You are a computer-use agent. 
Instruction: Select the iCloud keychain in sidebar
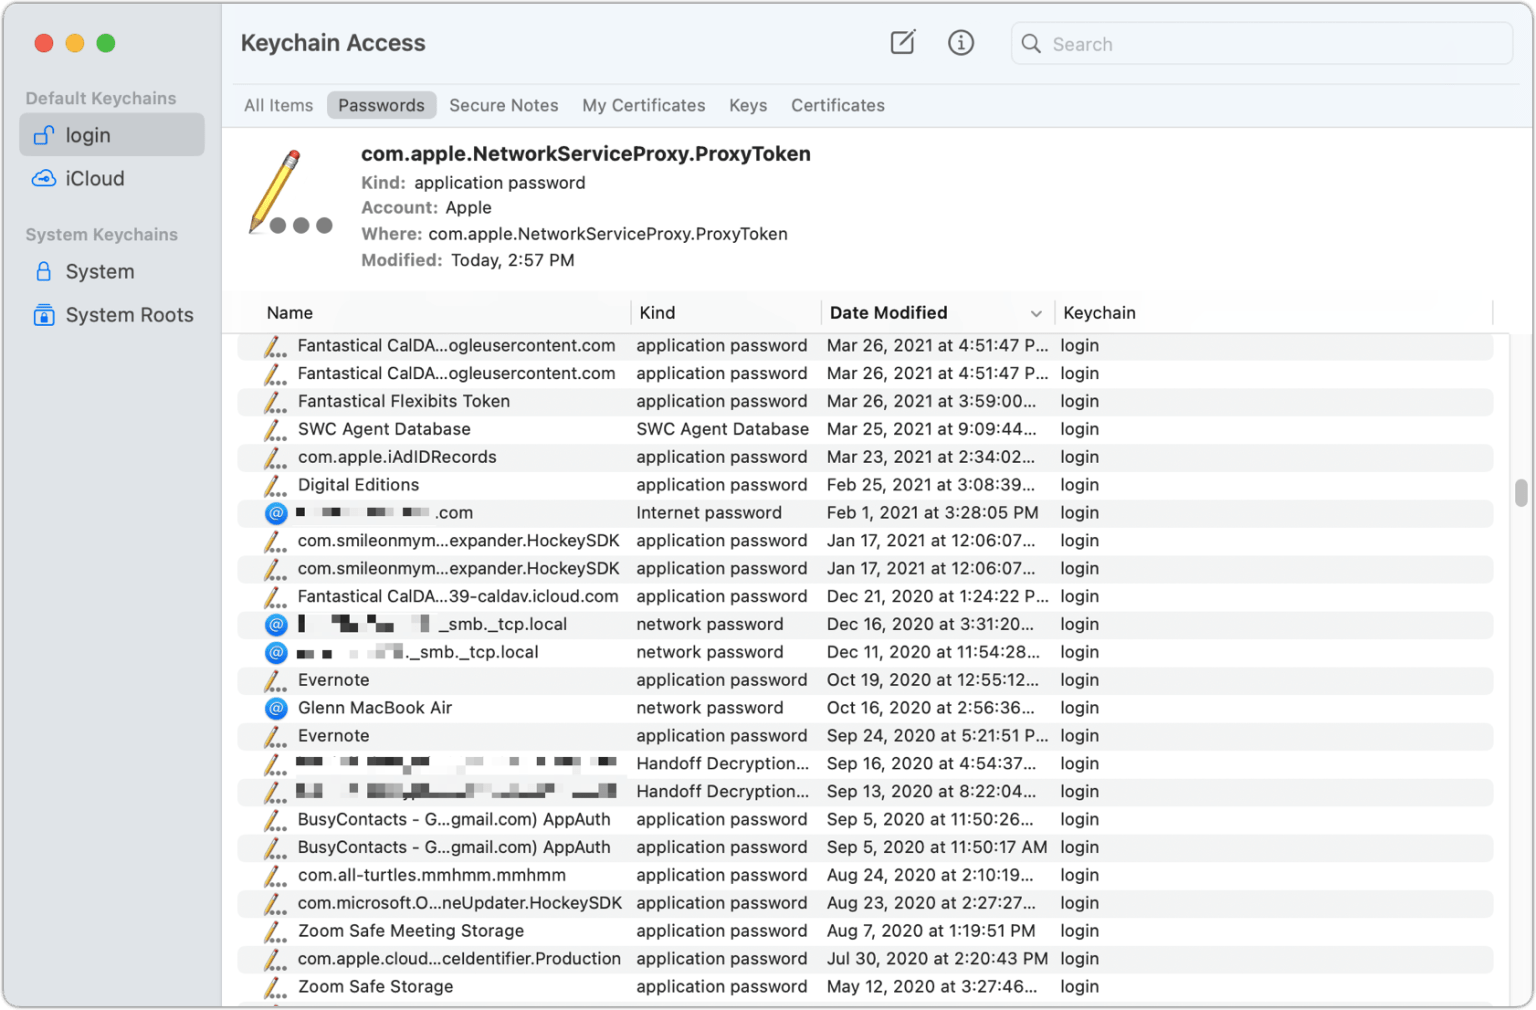94,179
